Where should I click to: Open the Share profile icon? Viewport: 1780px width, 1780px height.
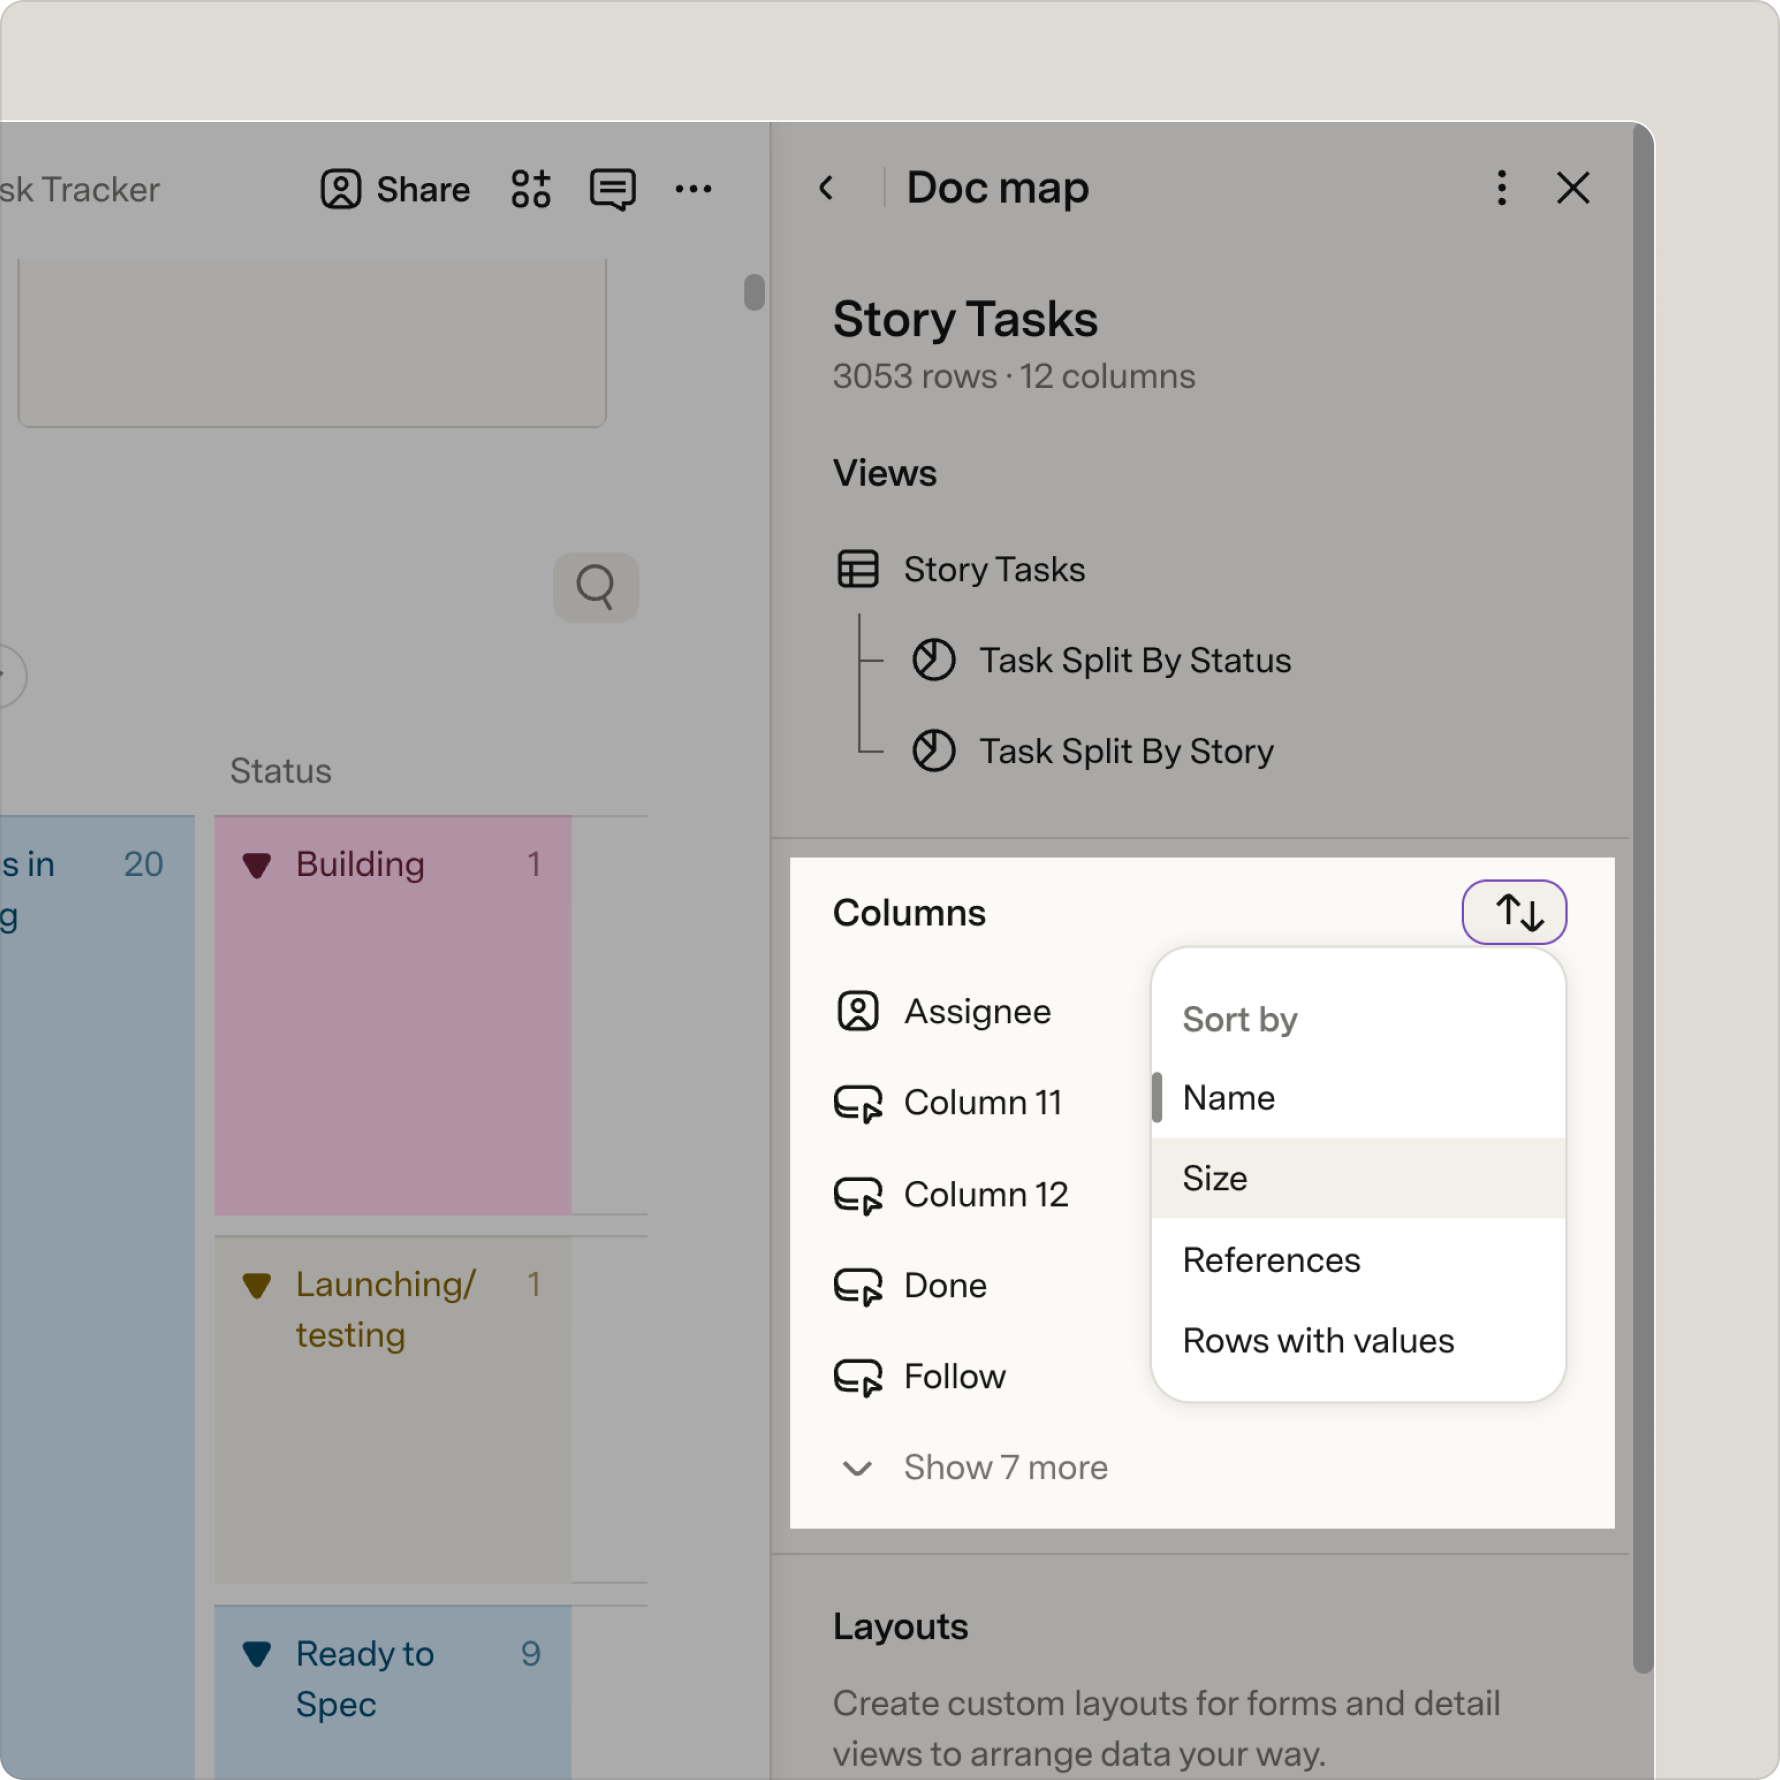[340, 189]
